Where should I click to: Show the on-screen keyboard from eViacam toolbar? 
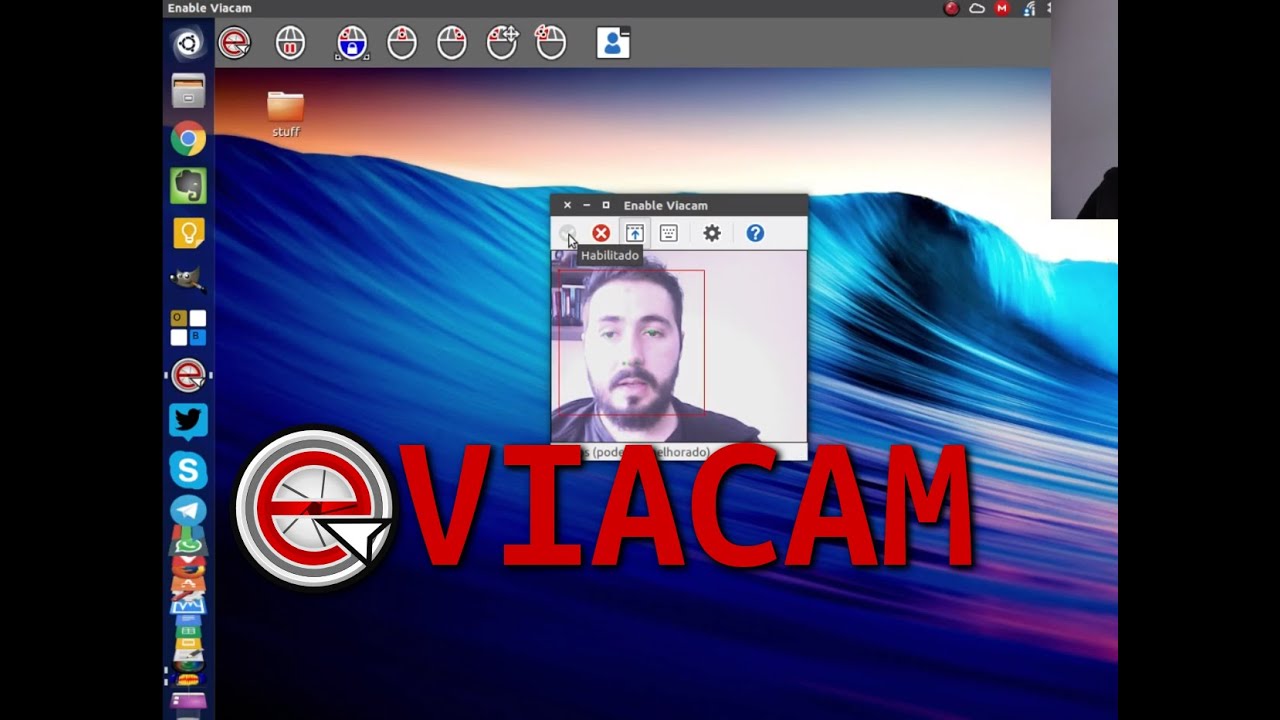click(x=669, y=233)
